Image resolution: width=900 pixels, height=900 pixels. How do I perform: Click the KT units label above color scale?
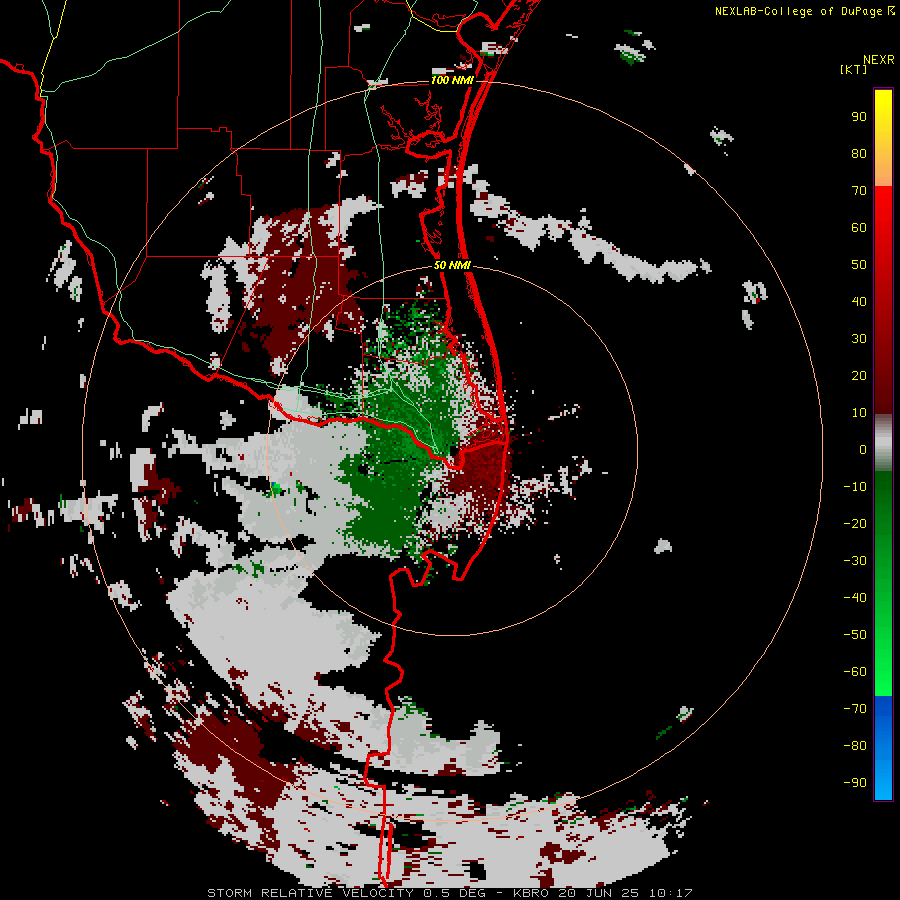coord(854,69)
